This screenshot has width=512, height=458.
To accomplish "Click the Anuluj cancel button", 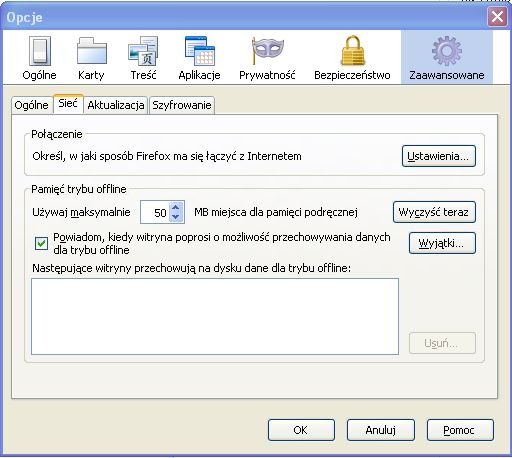I will [x=381, y=430].
